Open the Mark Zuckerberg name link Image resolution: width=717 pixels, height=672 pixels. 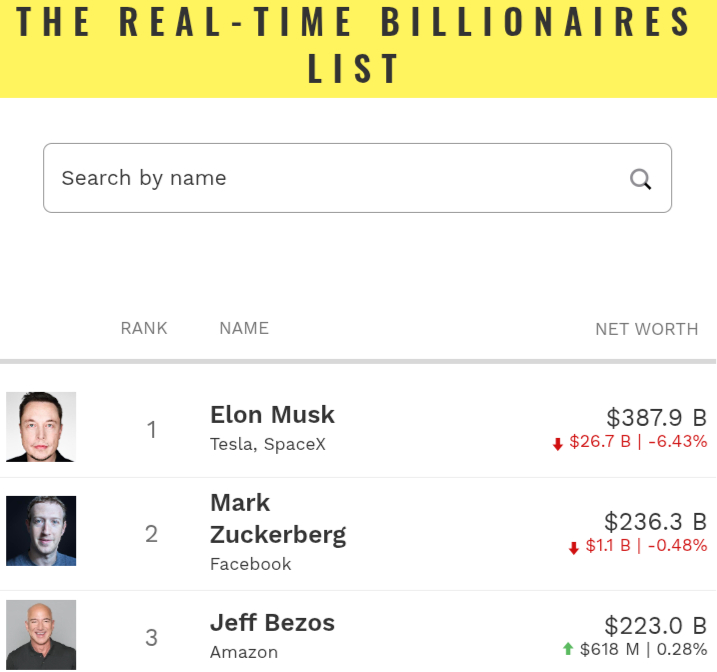[277, 518]
